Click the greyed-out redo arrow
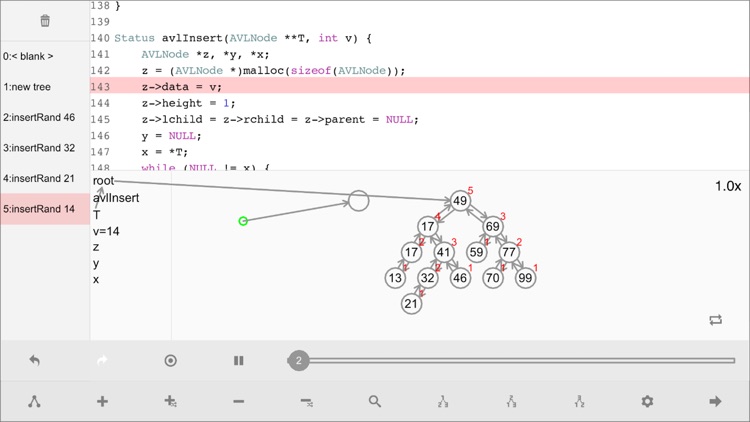The width and height of the screenshot is (750, 422). (102, 360)
